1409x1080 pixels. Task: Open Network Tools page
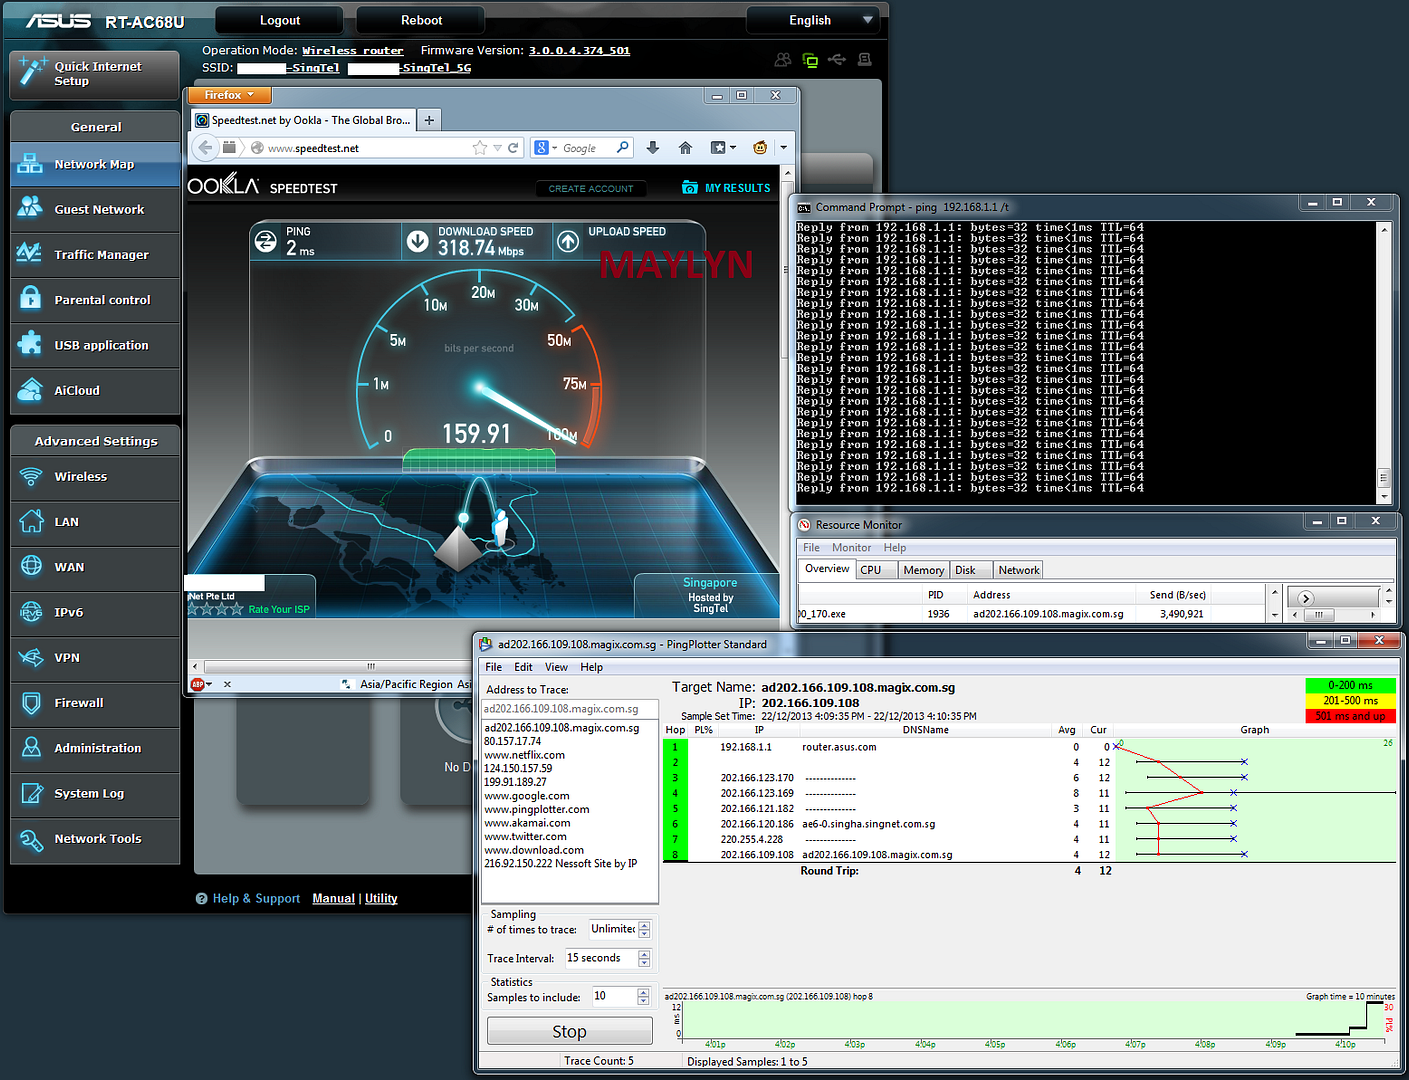point(95,839)
